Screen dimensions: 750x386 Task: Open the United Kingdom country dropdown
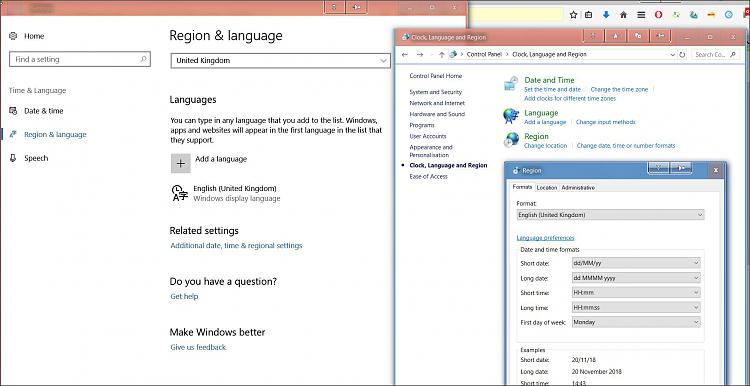pyautogui.click(x=281, y=61)
